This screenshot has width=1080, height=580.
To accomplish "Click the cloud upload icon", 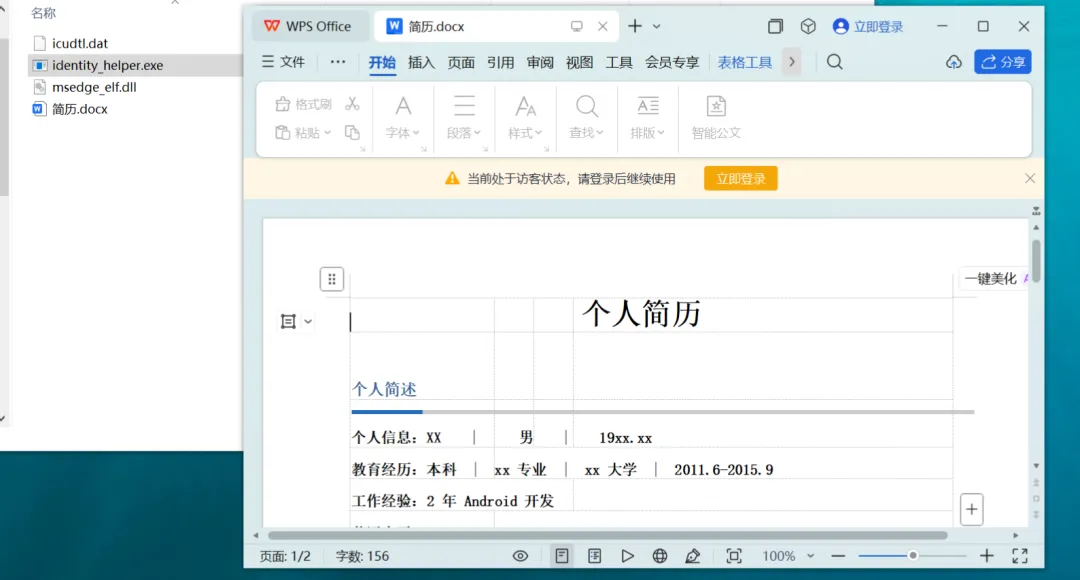I will (954, 62).
